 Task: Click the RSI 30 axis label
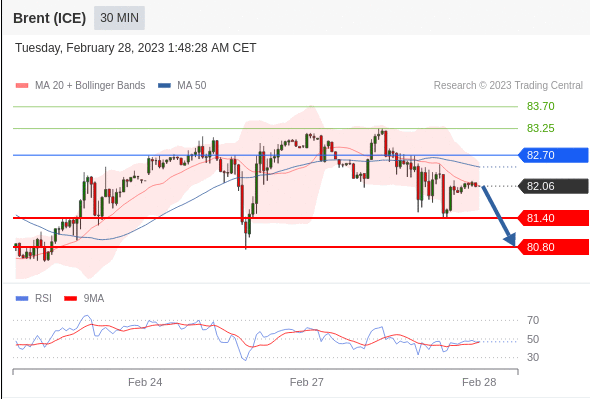533,357
